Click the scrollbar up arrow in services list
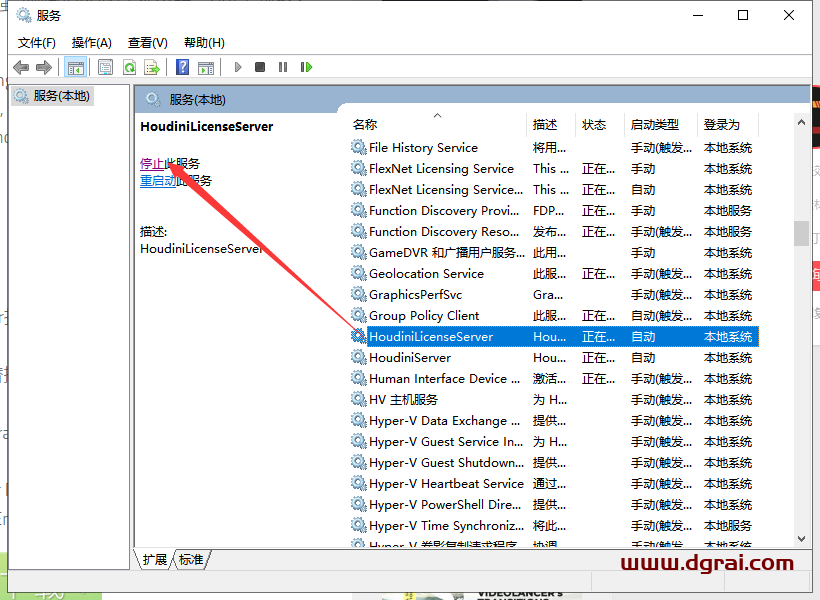The image size is (820, 600). pos(801,122)
